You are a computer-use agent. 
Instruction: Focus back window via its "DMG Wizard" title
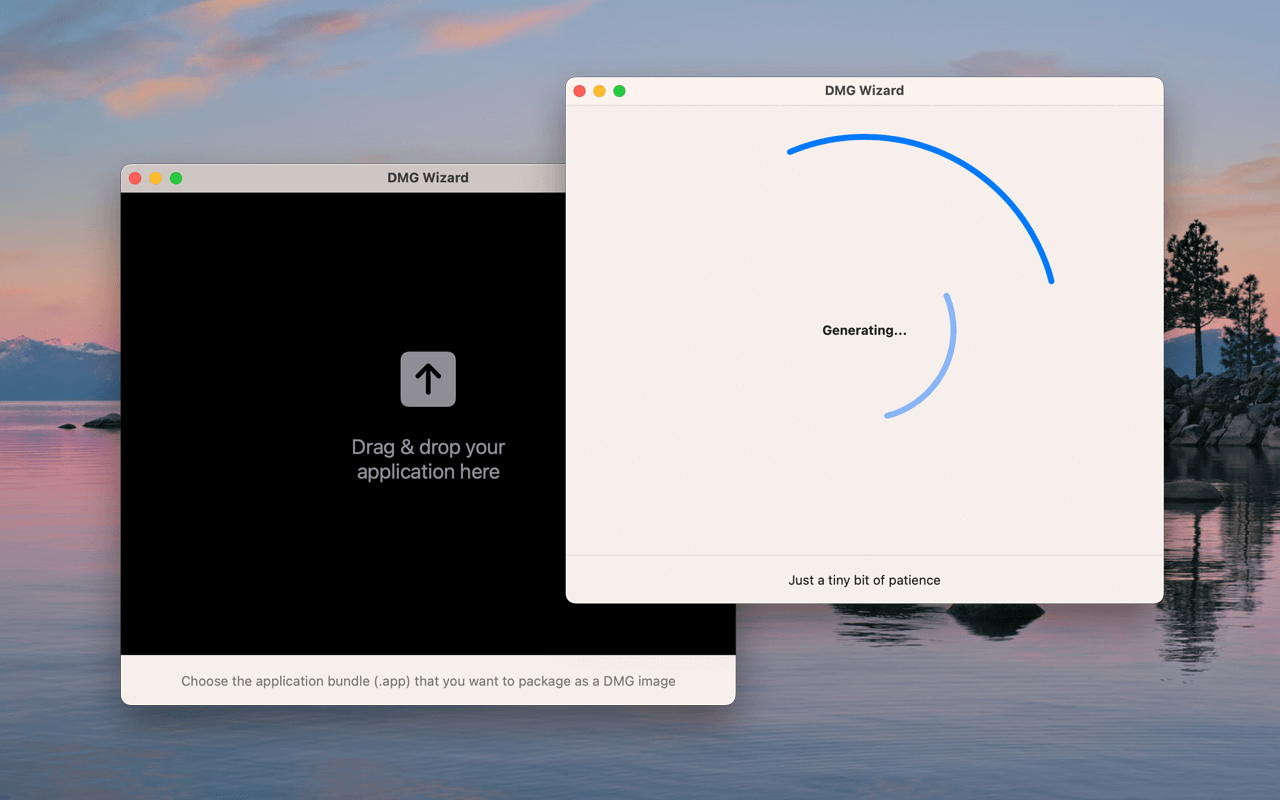428,178
